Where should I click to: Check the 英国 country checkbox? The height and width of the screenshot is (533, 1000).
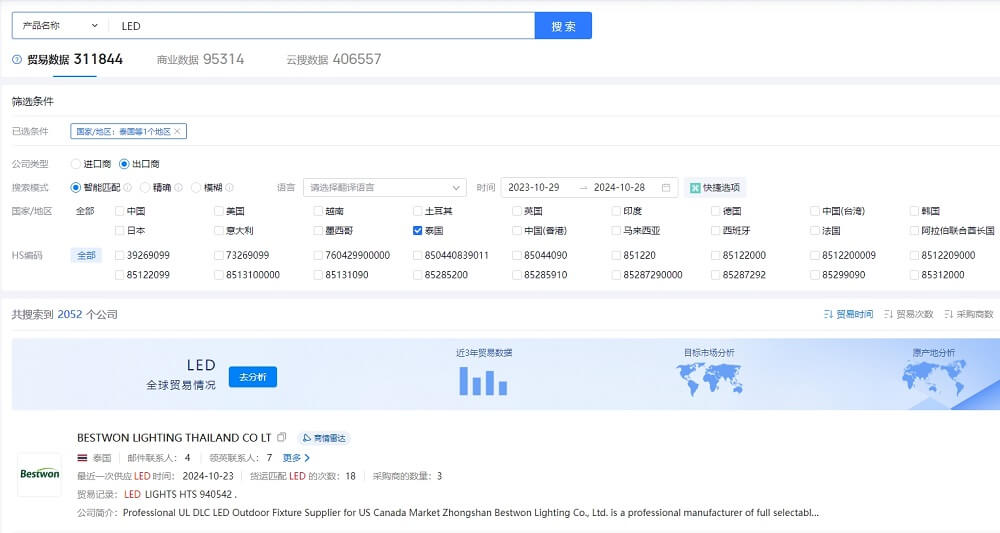click(517, 211)
